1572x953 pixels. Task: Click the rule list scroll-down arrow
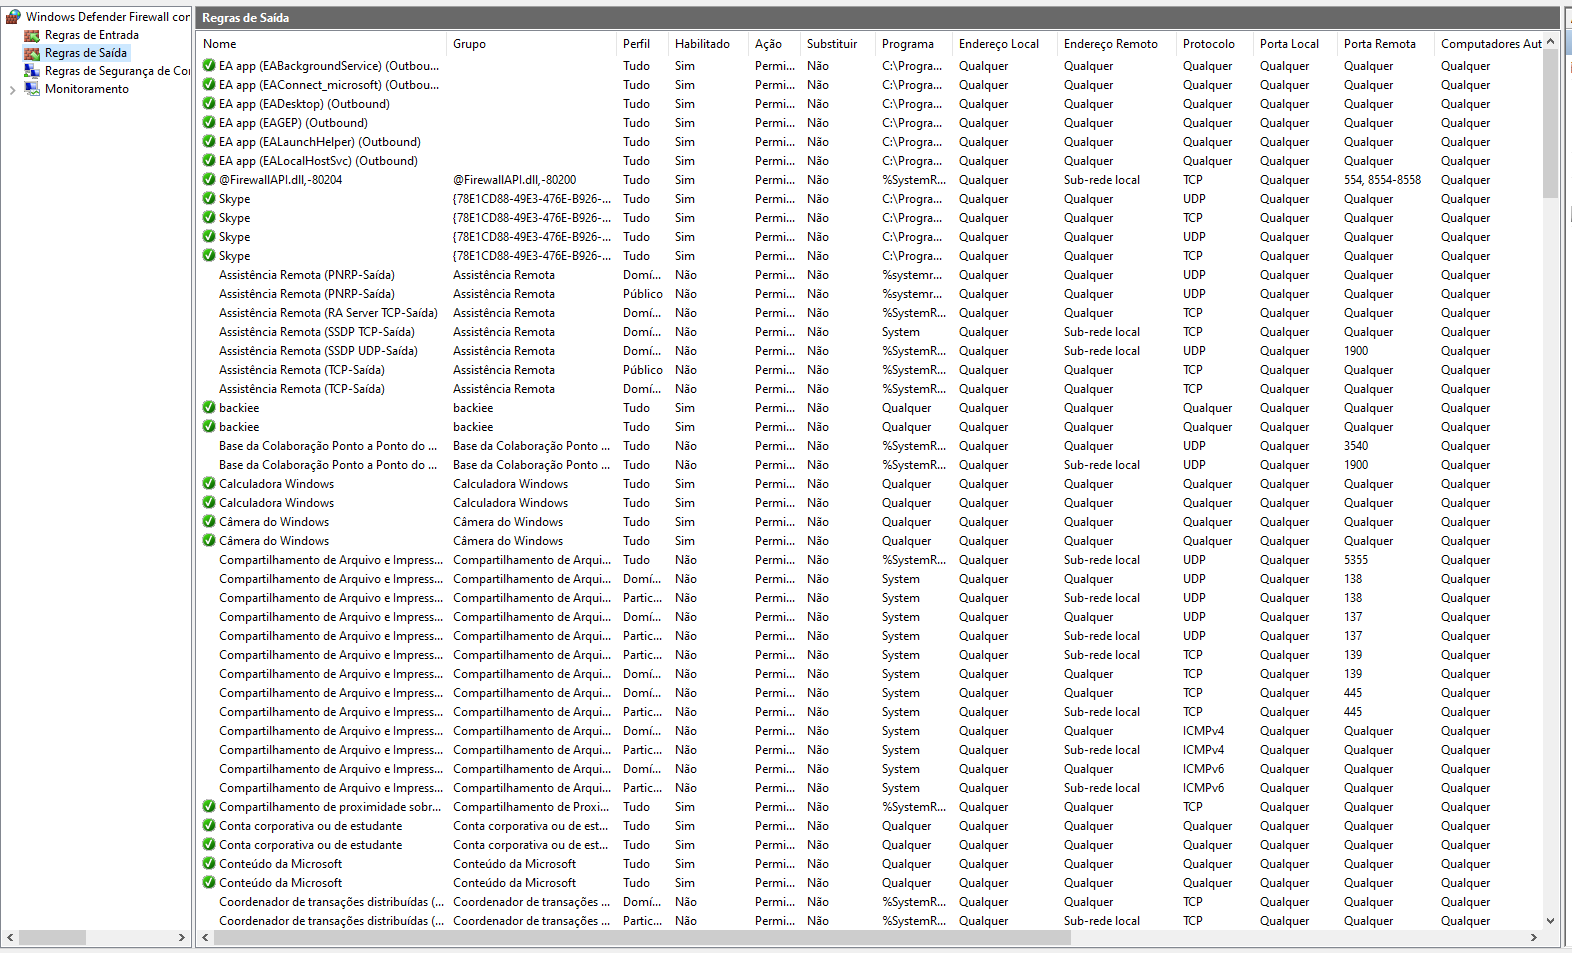1550,921
